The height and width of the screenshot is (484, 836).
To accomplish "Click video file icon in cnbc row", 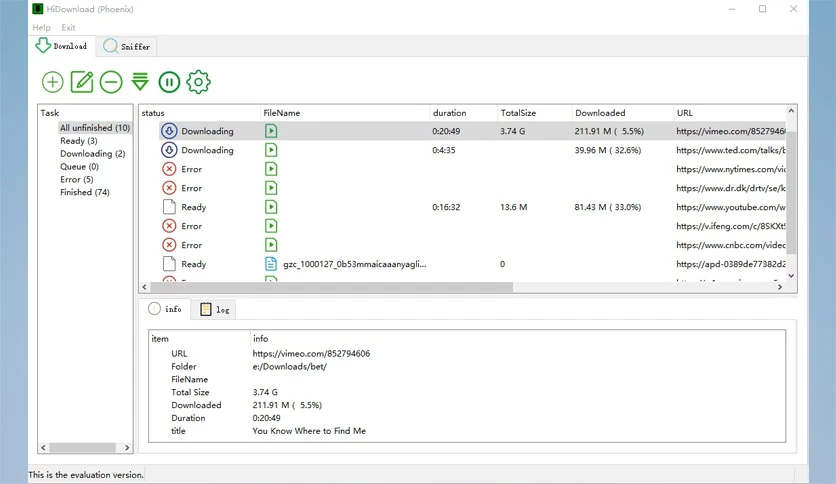I will pyautogui.click(x=271, y=245).
